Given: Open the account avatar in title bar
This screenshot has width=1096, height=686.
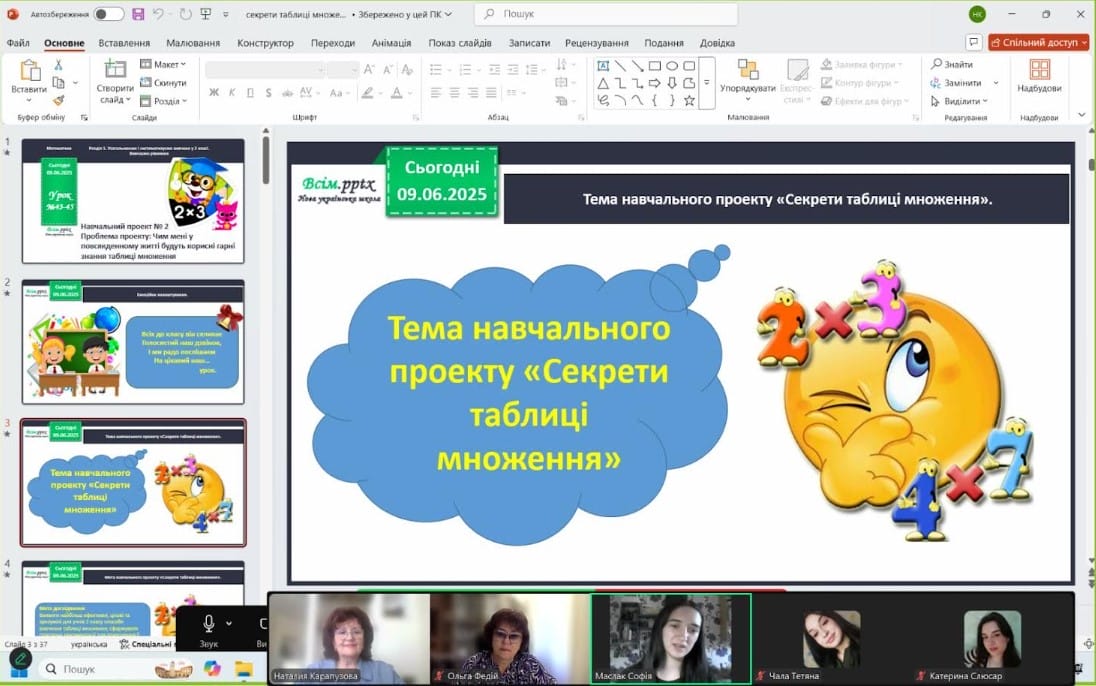Looking at the screenshot, I should (x=977, y=14).
